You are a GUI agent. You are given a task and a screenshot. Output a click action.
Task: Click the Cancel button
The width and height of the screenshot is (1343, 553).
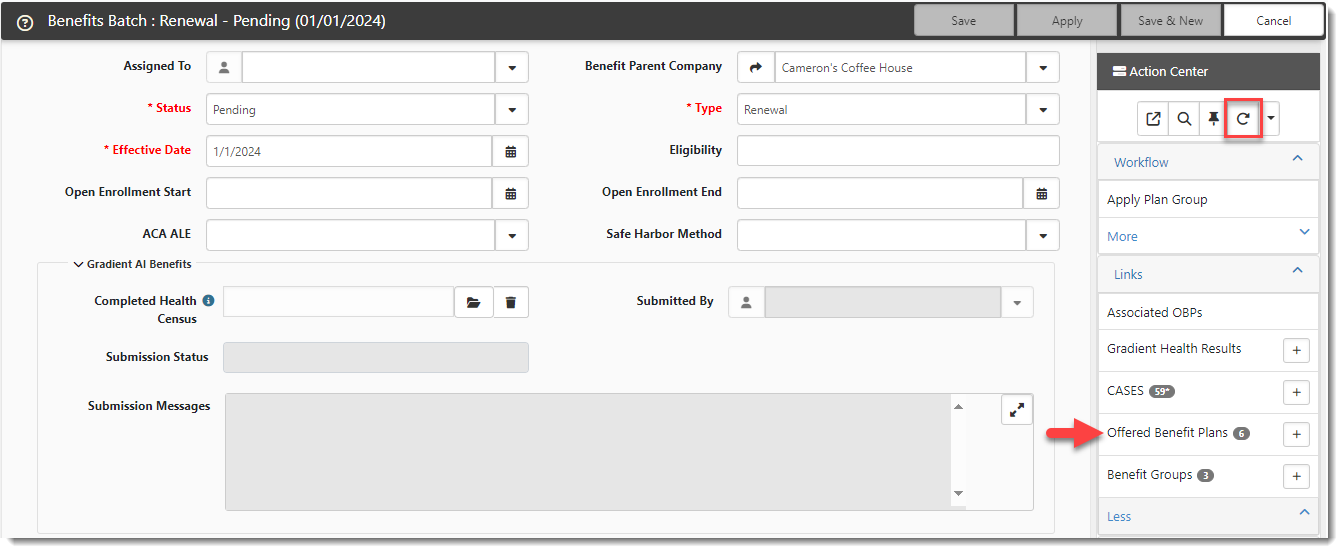1273,21
